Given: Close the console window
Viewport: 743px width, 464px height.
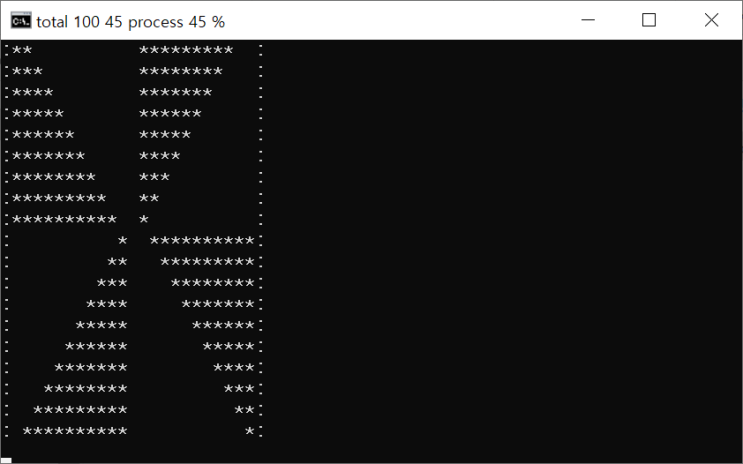Looking at the screenshot, I should tap(711, 20).
